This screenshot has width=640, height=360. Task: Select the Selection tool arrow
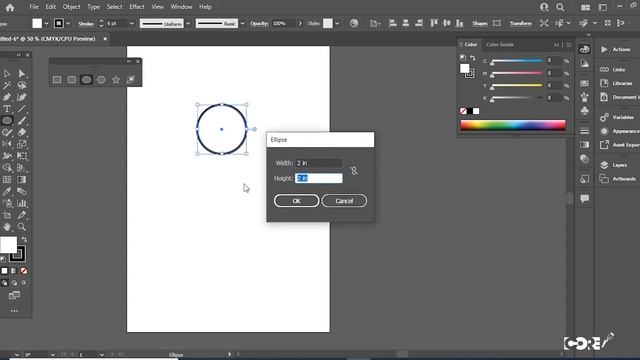tap(7, 73)
